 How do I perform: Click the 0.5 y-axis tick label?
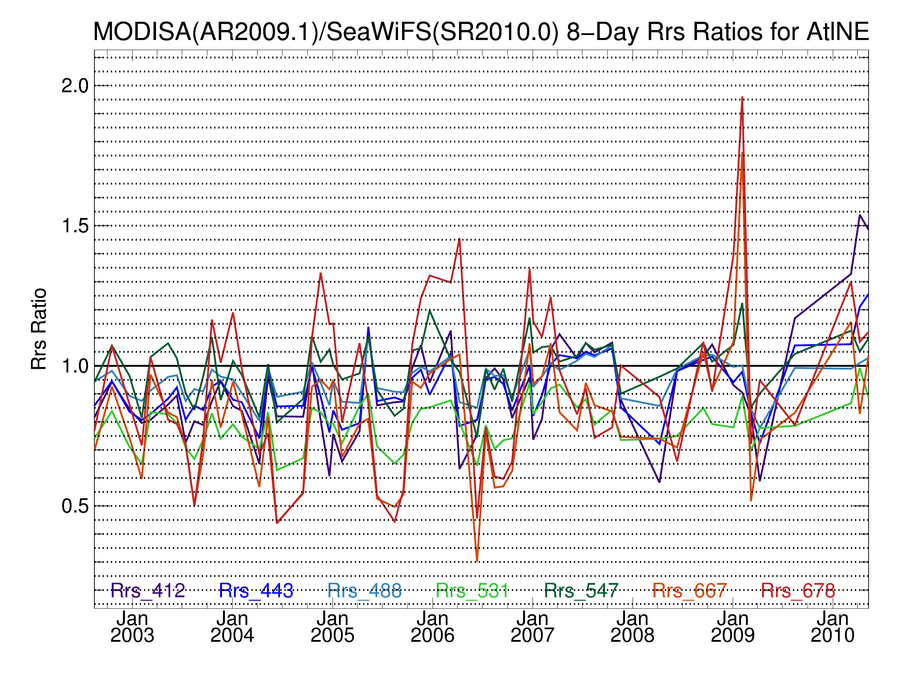pyautogui.click(x=75, y=506)
